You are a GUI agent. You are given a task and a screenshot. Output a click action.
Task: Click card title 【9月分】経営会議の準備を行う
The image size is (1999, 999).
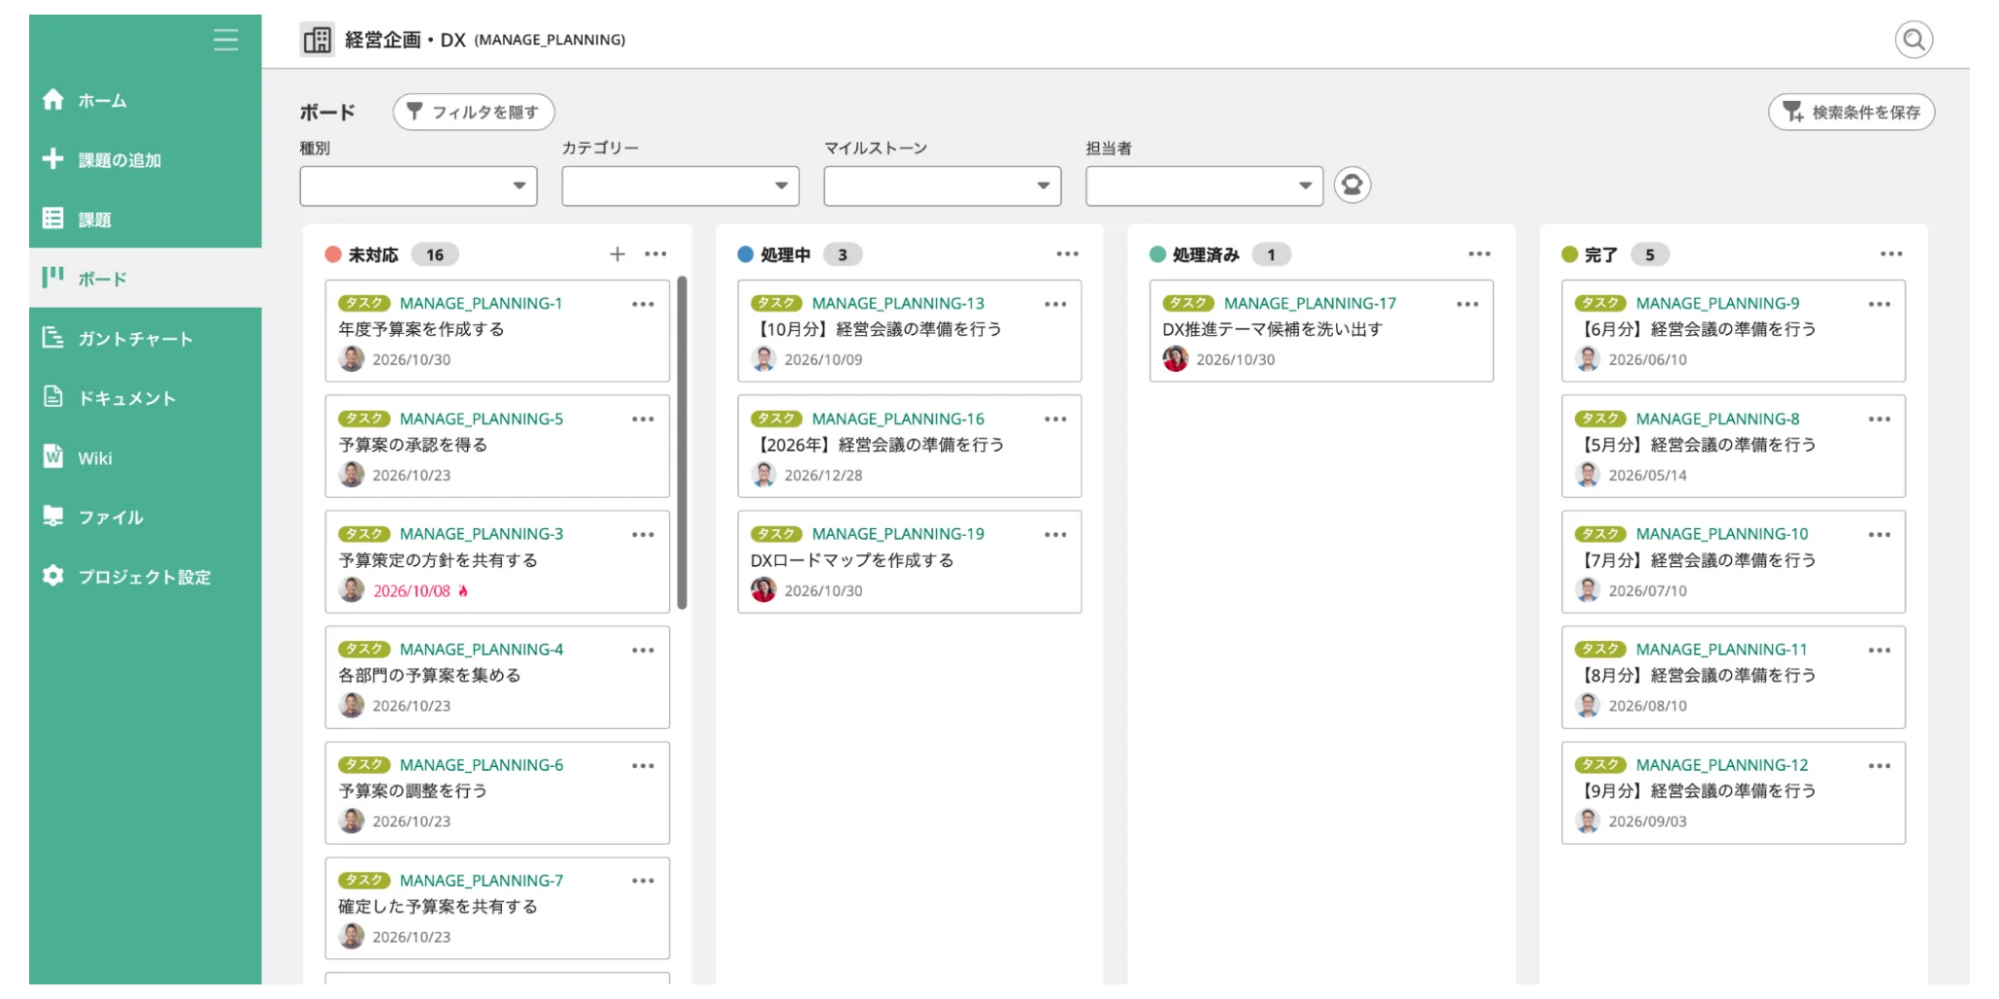click(x=1696, y=790)
